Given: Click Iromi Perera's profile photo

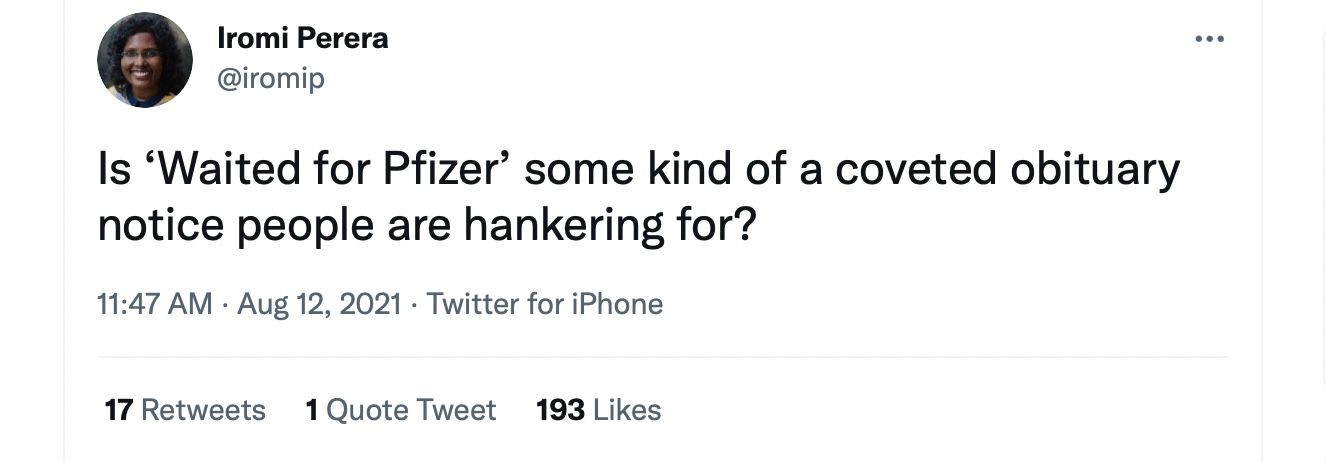Looking at the screenshot, I should [145, 60].
